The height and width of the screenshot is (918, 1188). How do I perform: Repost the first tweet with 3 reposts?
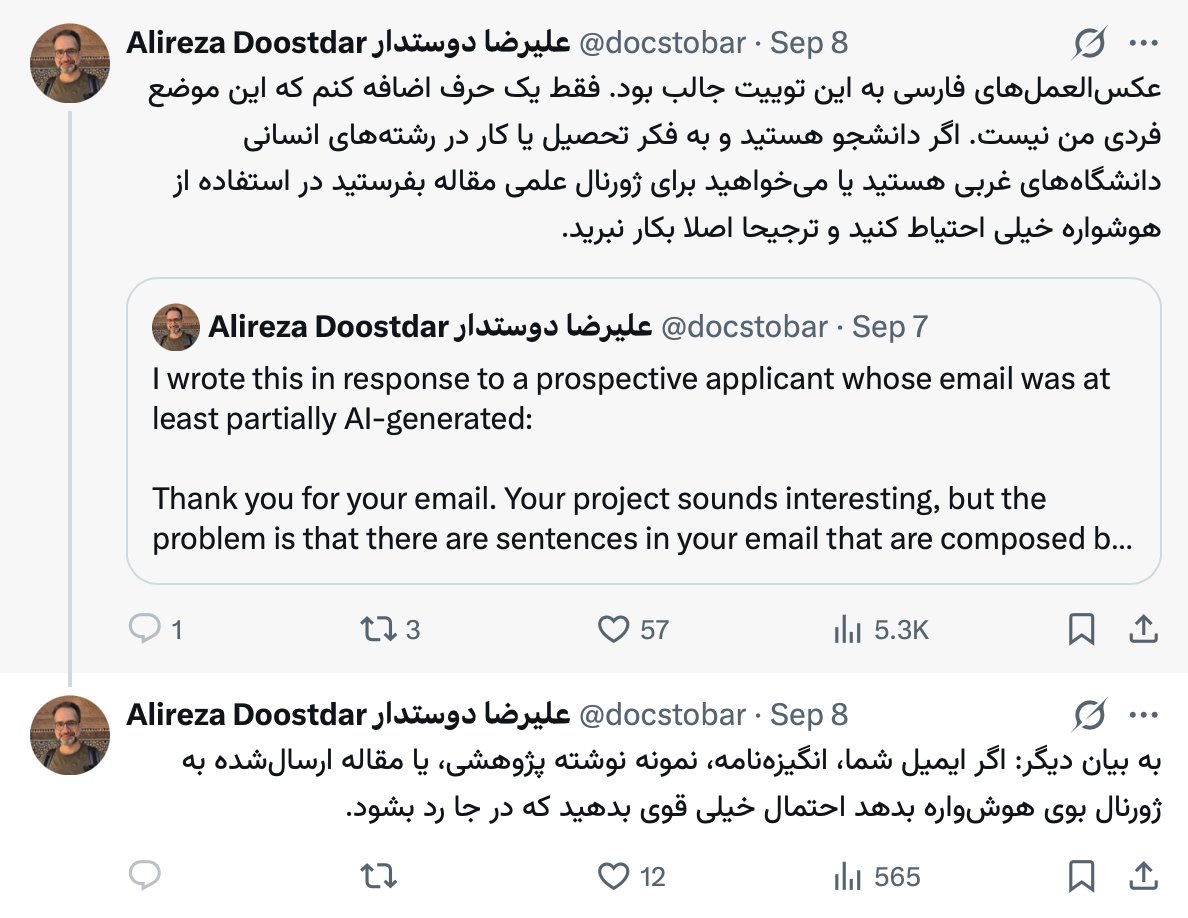[389, 629]
